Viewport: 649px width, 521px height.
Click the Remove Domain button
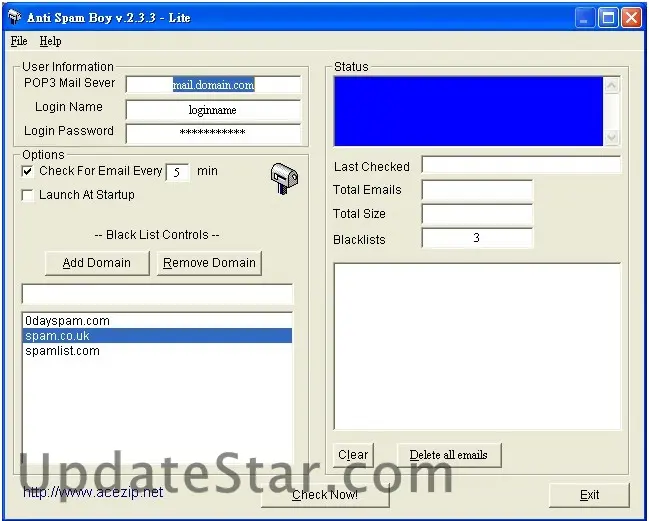point(209,263)
